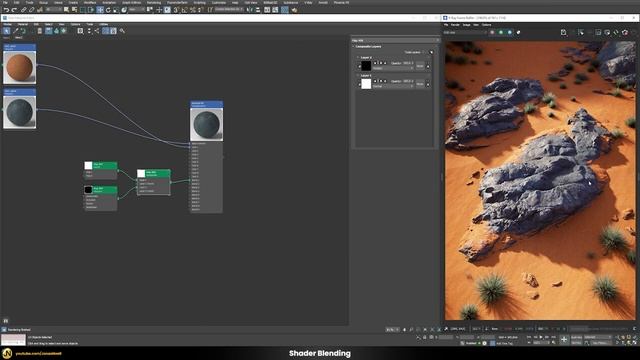640x360 pixels.
Task: Open the Parameter Editor panel icon
Action: 113,31
